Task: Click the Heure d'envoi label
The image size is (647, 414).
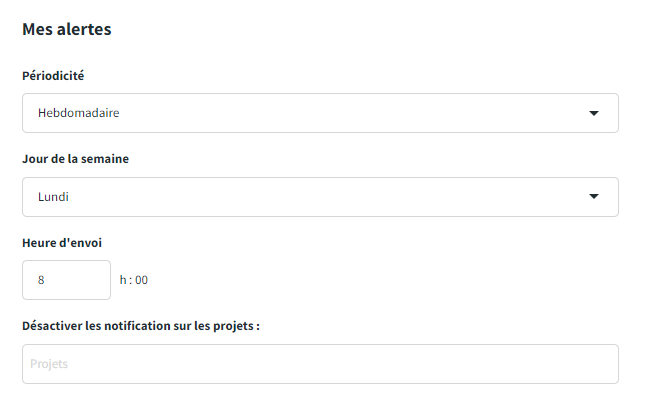Action: [62, 243]
